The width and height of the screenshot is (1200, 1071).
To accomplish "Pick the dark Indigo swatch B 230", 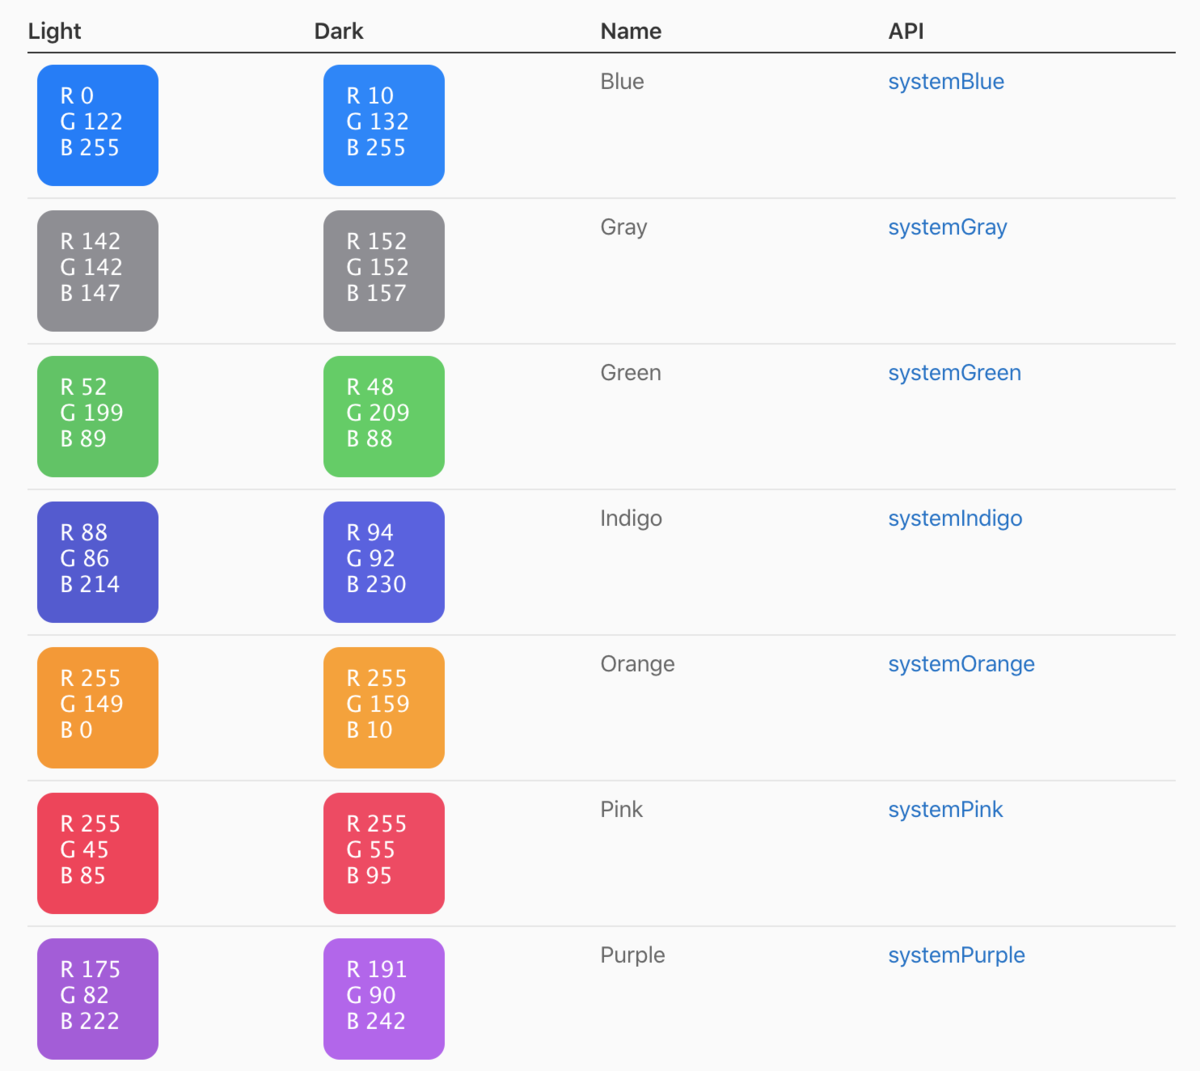I will pos(384,562).
